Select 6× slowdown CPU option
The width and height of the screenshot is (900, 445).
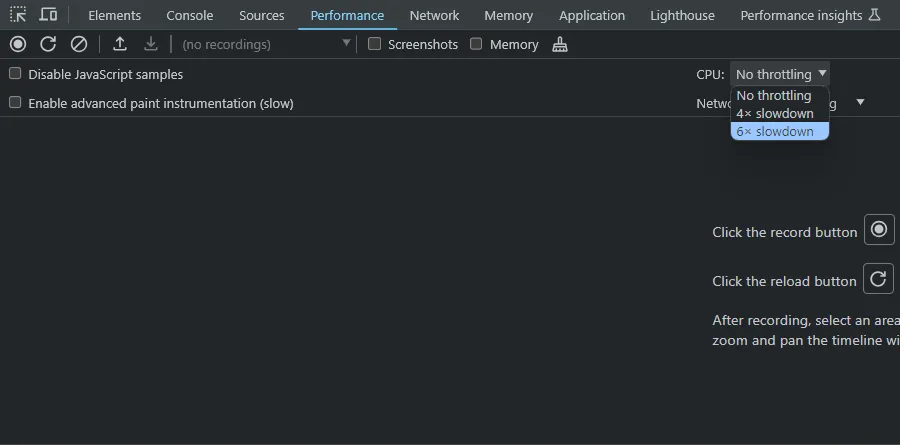click(779, 131)
